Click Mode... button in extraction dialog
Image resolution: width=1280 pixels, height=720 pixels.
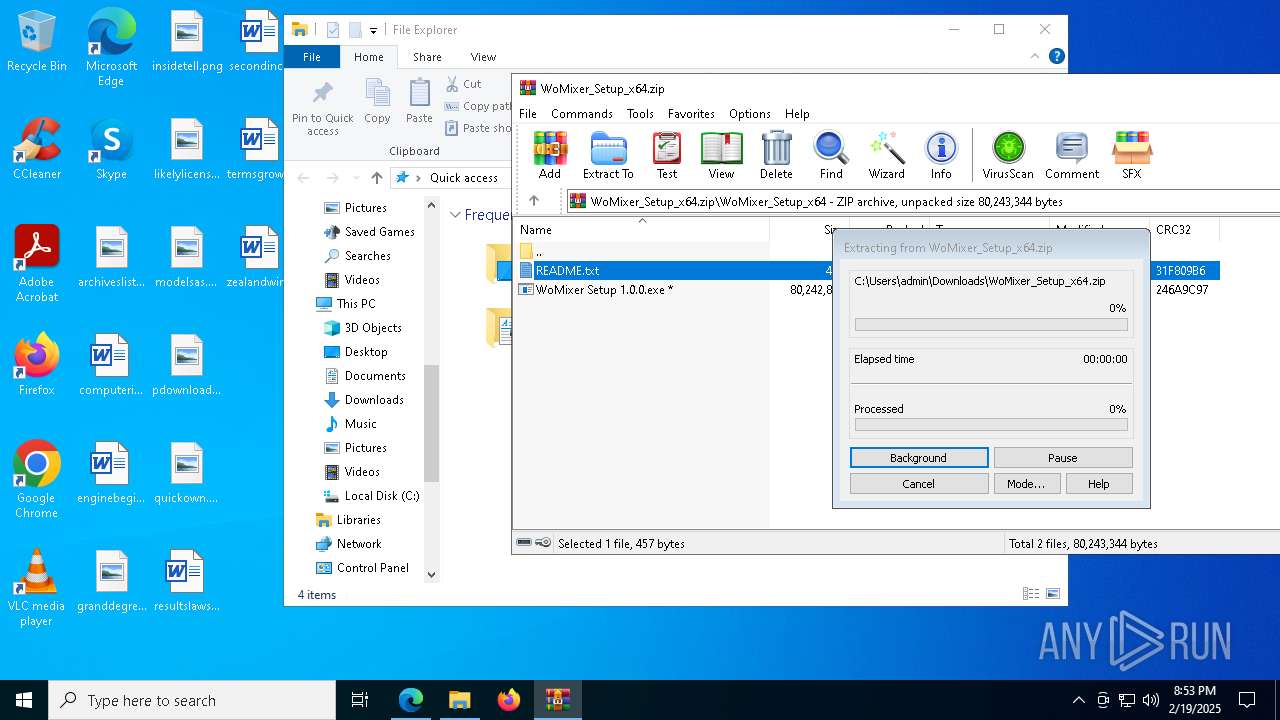pos(1026,483)
